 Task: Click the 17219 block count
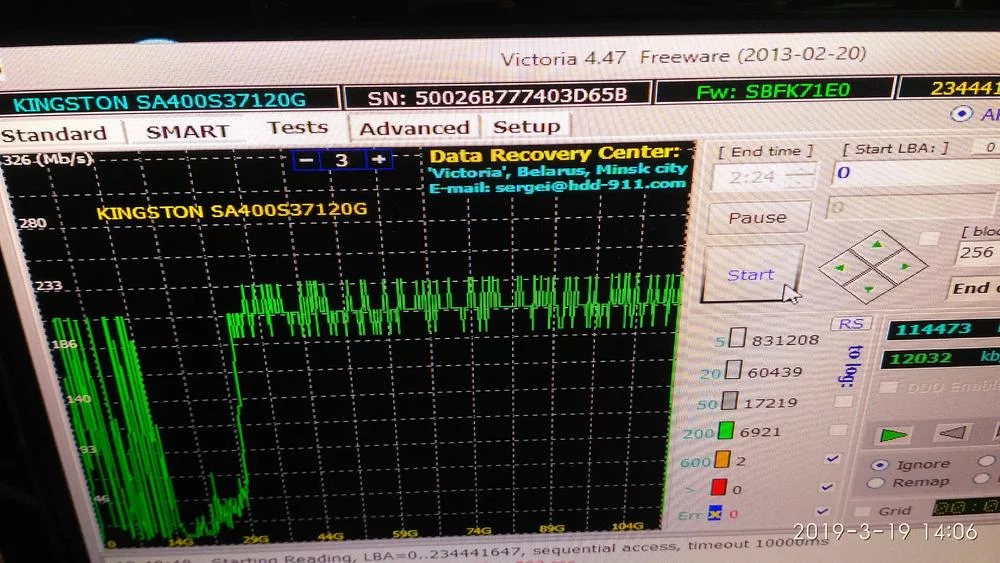click(x=770, y=402)
